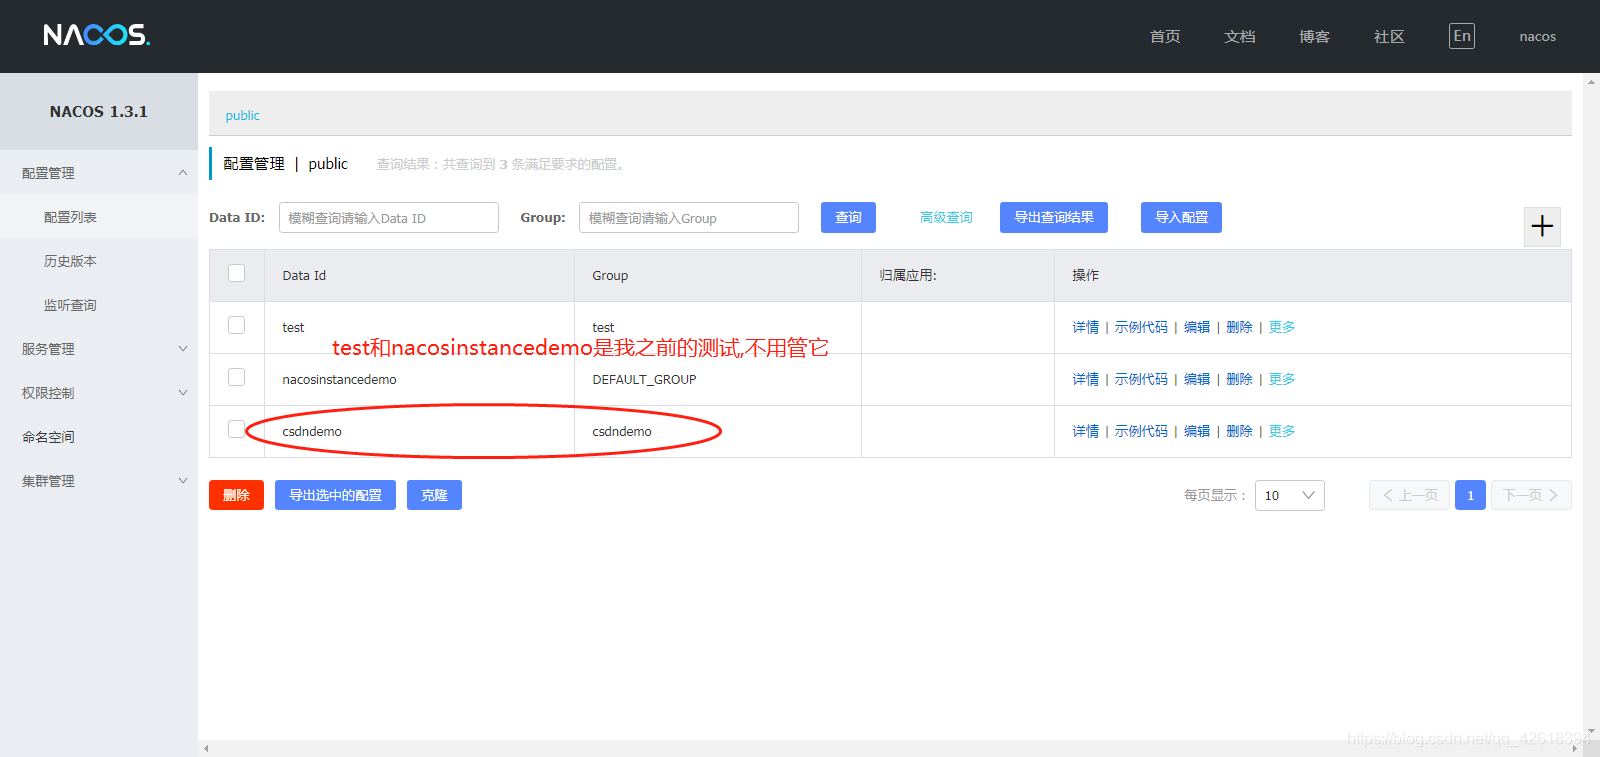1600x757 pixels.
Task: Click the 上一页 previous page button
Action: [1409, 495]
